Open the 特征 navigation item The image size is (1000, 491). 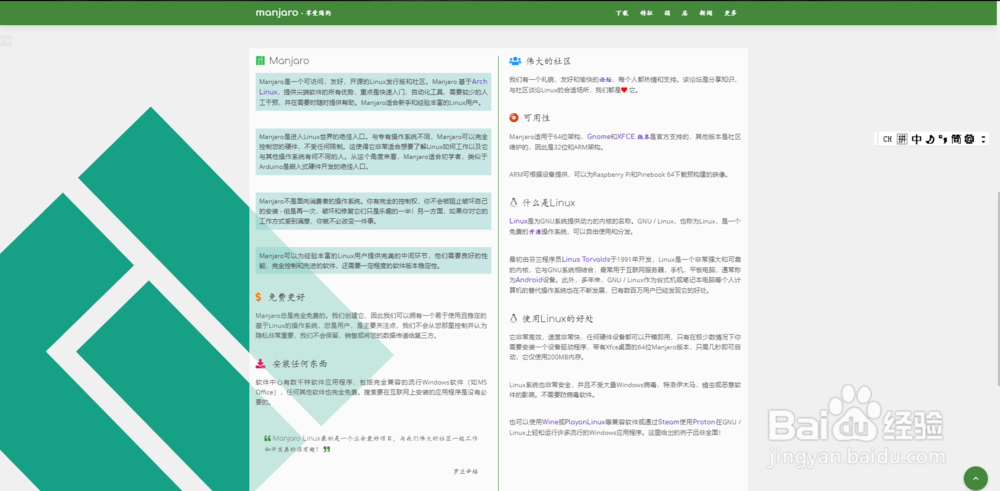pyautogui.click(x=646, y=13)
